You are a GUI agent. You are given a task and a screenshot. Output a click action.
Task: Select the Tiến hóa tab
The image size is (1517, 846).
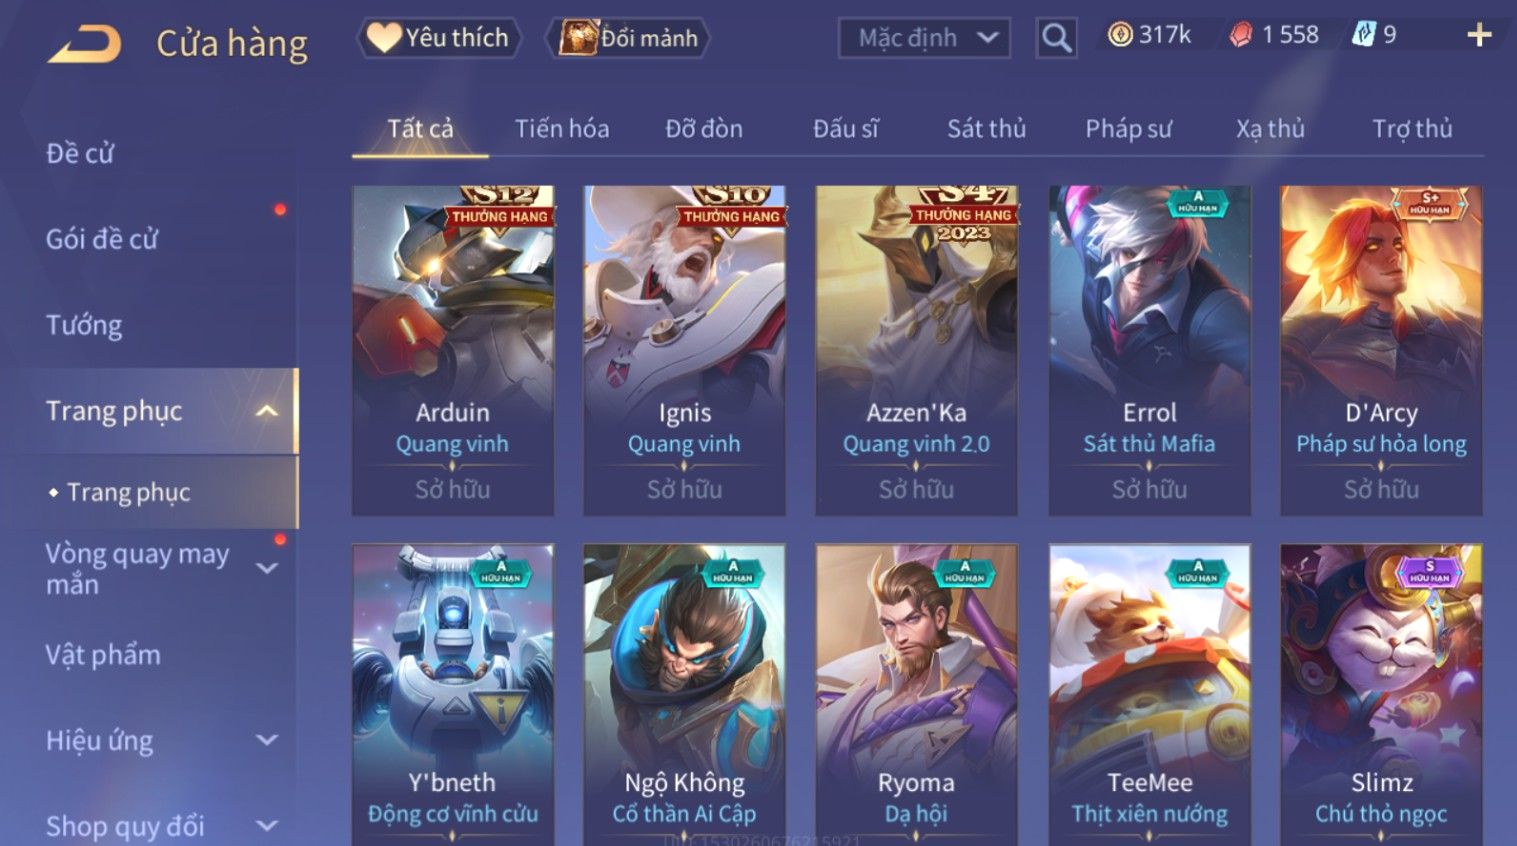pyautogui.click(x=562, y=129)
